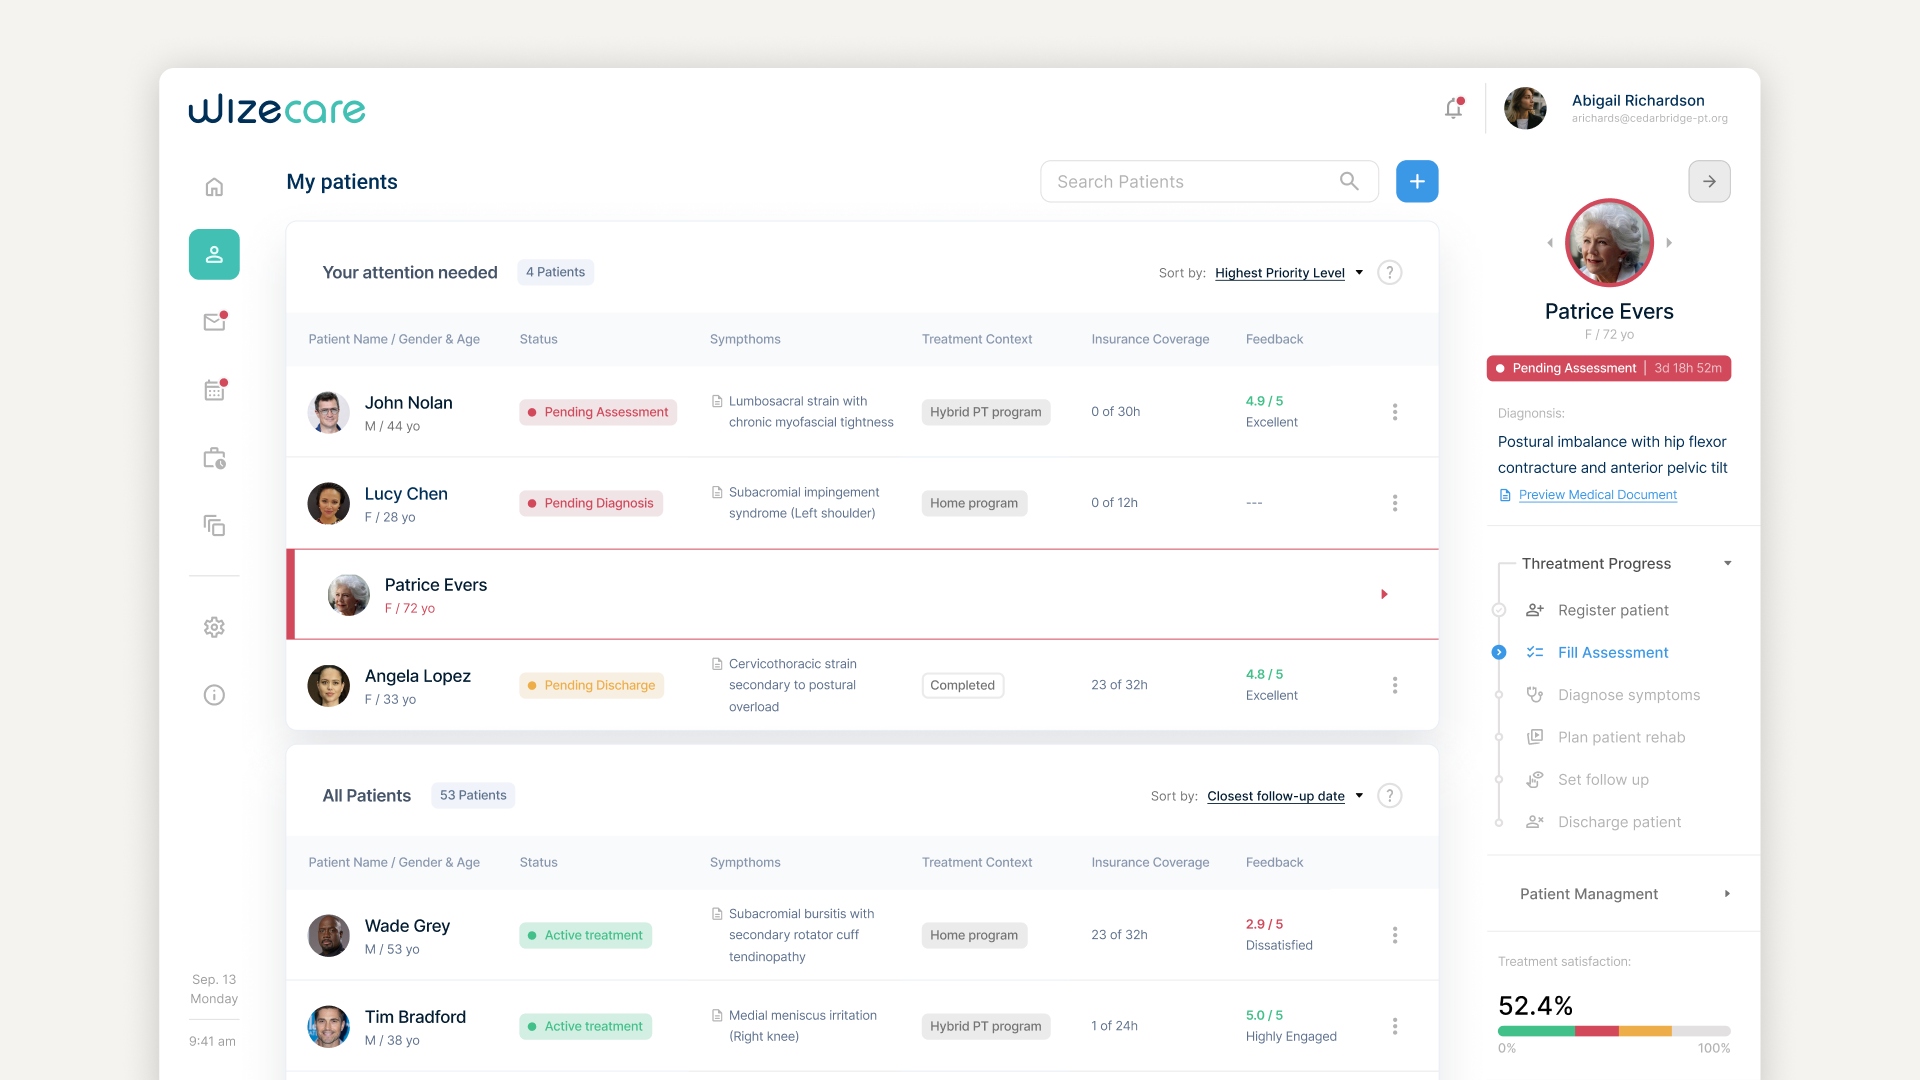Click the wizecare logo

[277, 109]
